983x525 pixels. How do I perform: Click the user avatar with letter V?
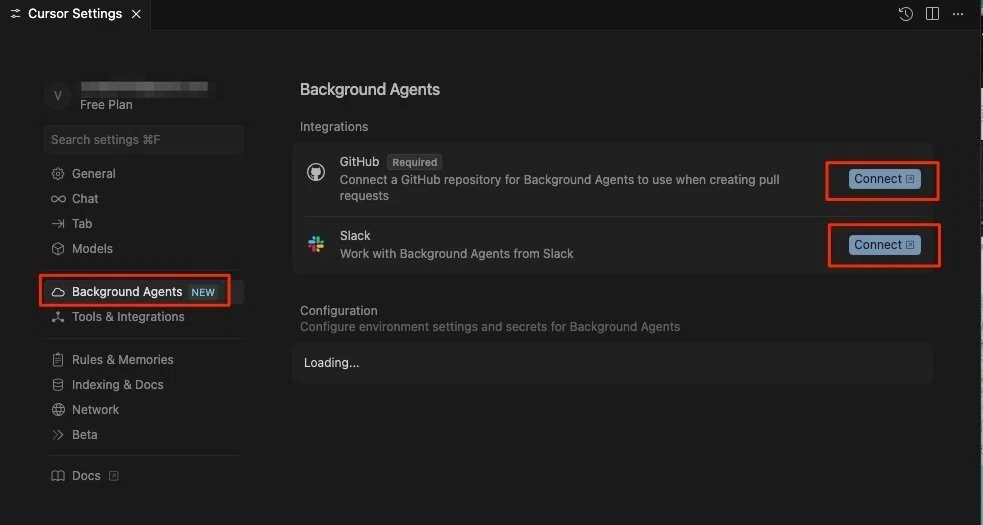58,95
